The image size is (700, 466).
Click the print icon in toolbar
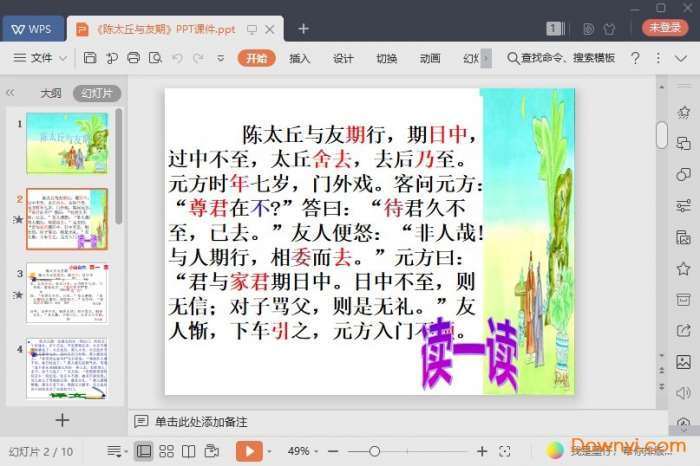[133, 58]
